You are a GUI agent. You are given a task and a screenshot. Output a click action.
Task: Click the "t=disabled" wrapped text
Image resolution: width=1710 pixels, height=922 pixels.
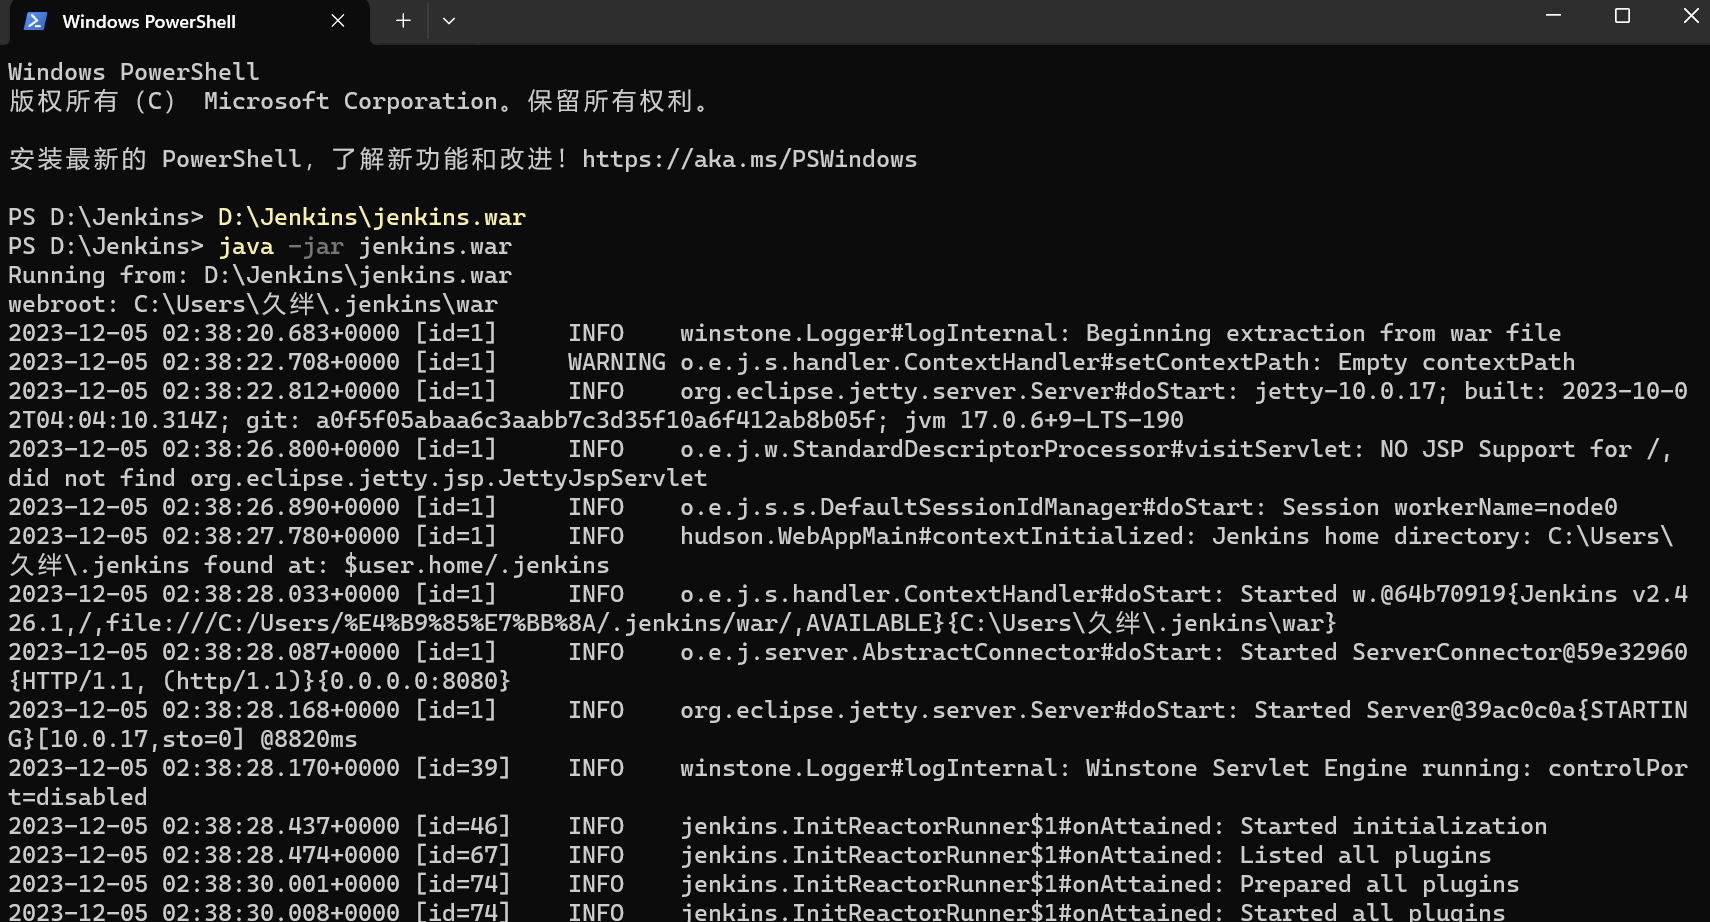[x=78, y=798]
